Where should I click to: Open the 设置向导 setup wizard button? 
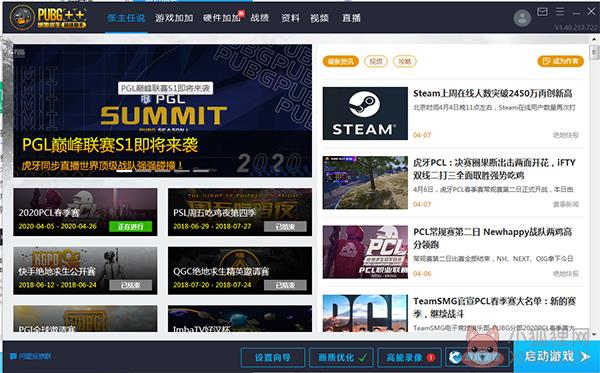(273, 358)
